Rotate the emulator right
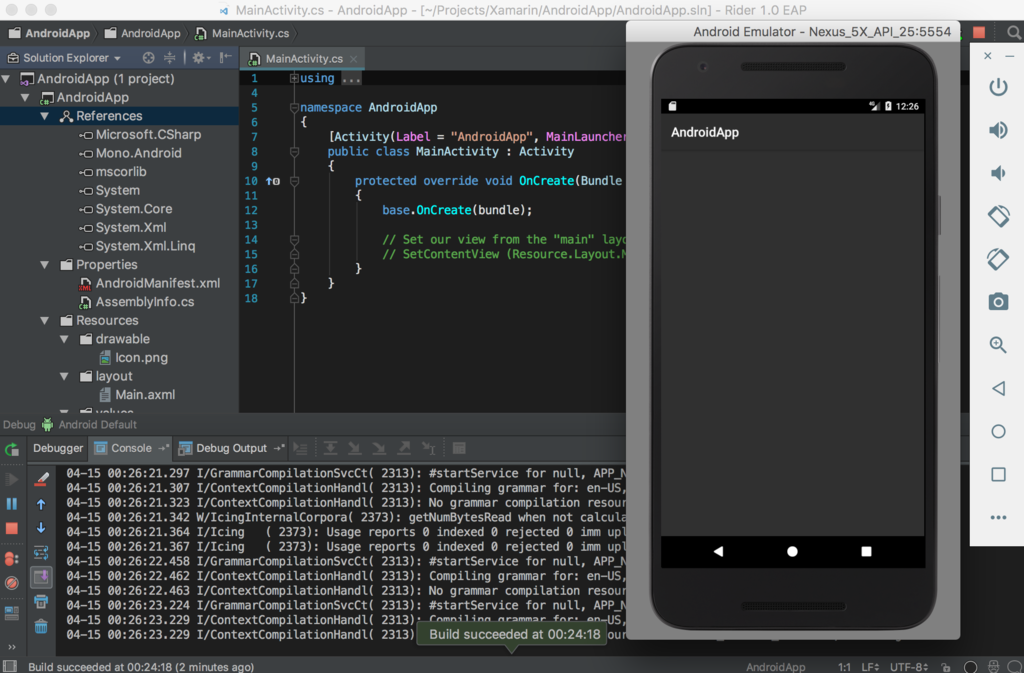This screenshot has width=1024, height=673. pyautogui.click(x=998, y=259)
